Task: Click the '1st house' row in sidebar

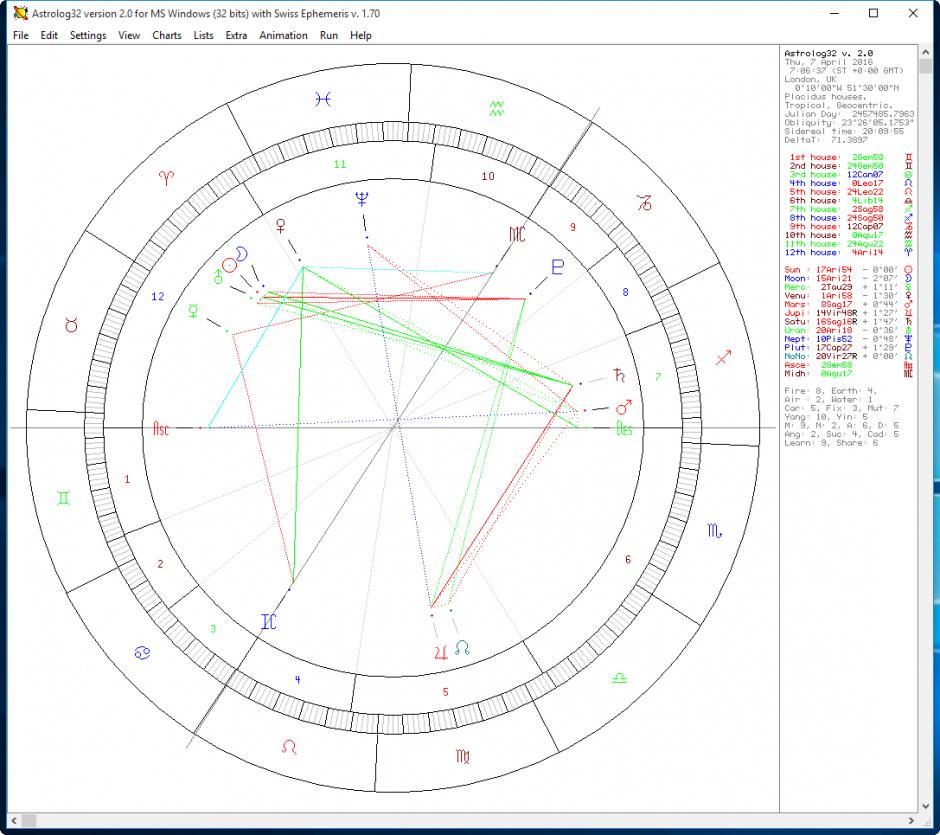Action: (851, 157)
